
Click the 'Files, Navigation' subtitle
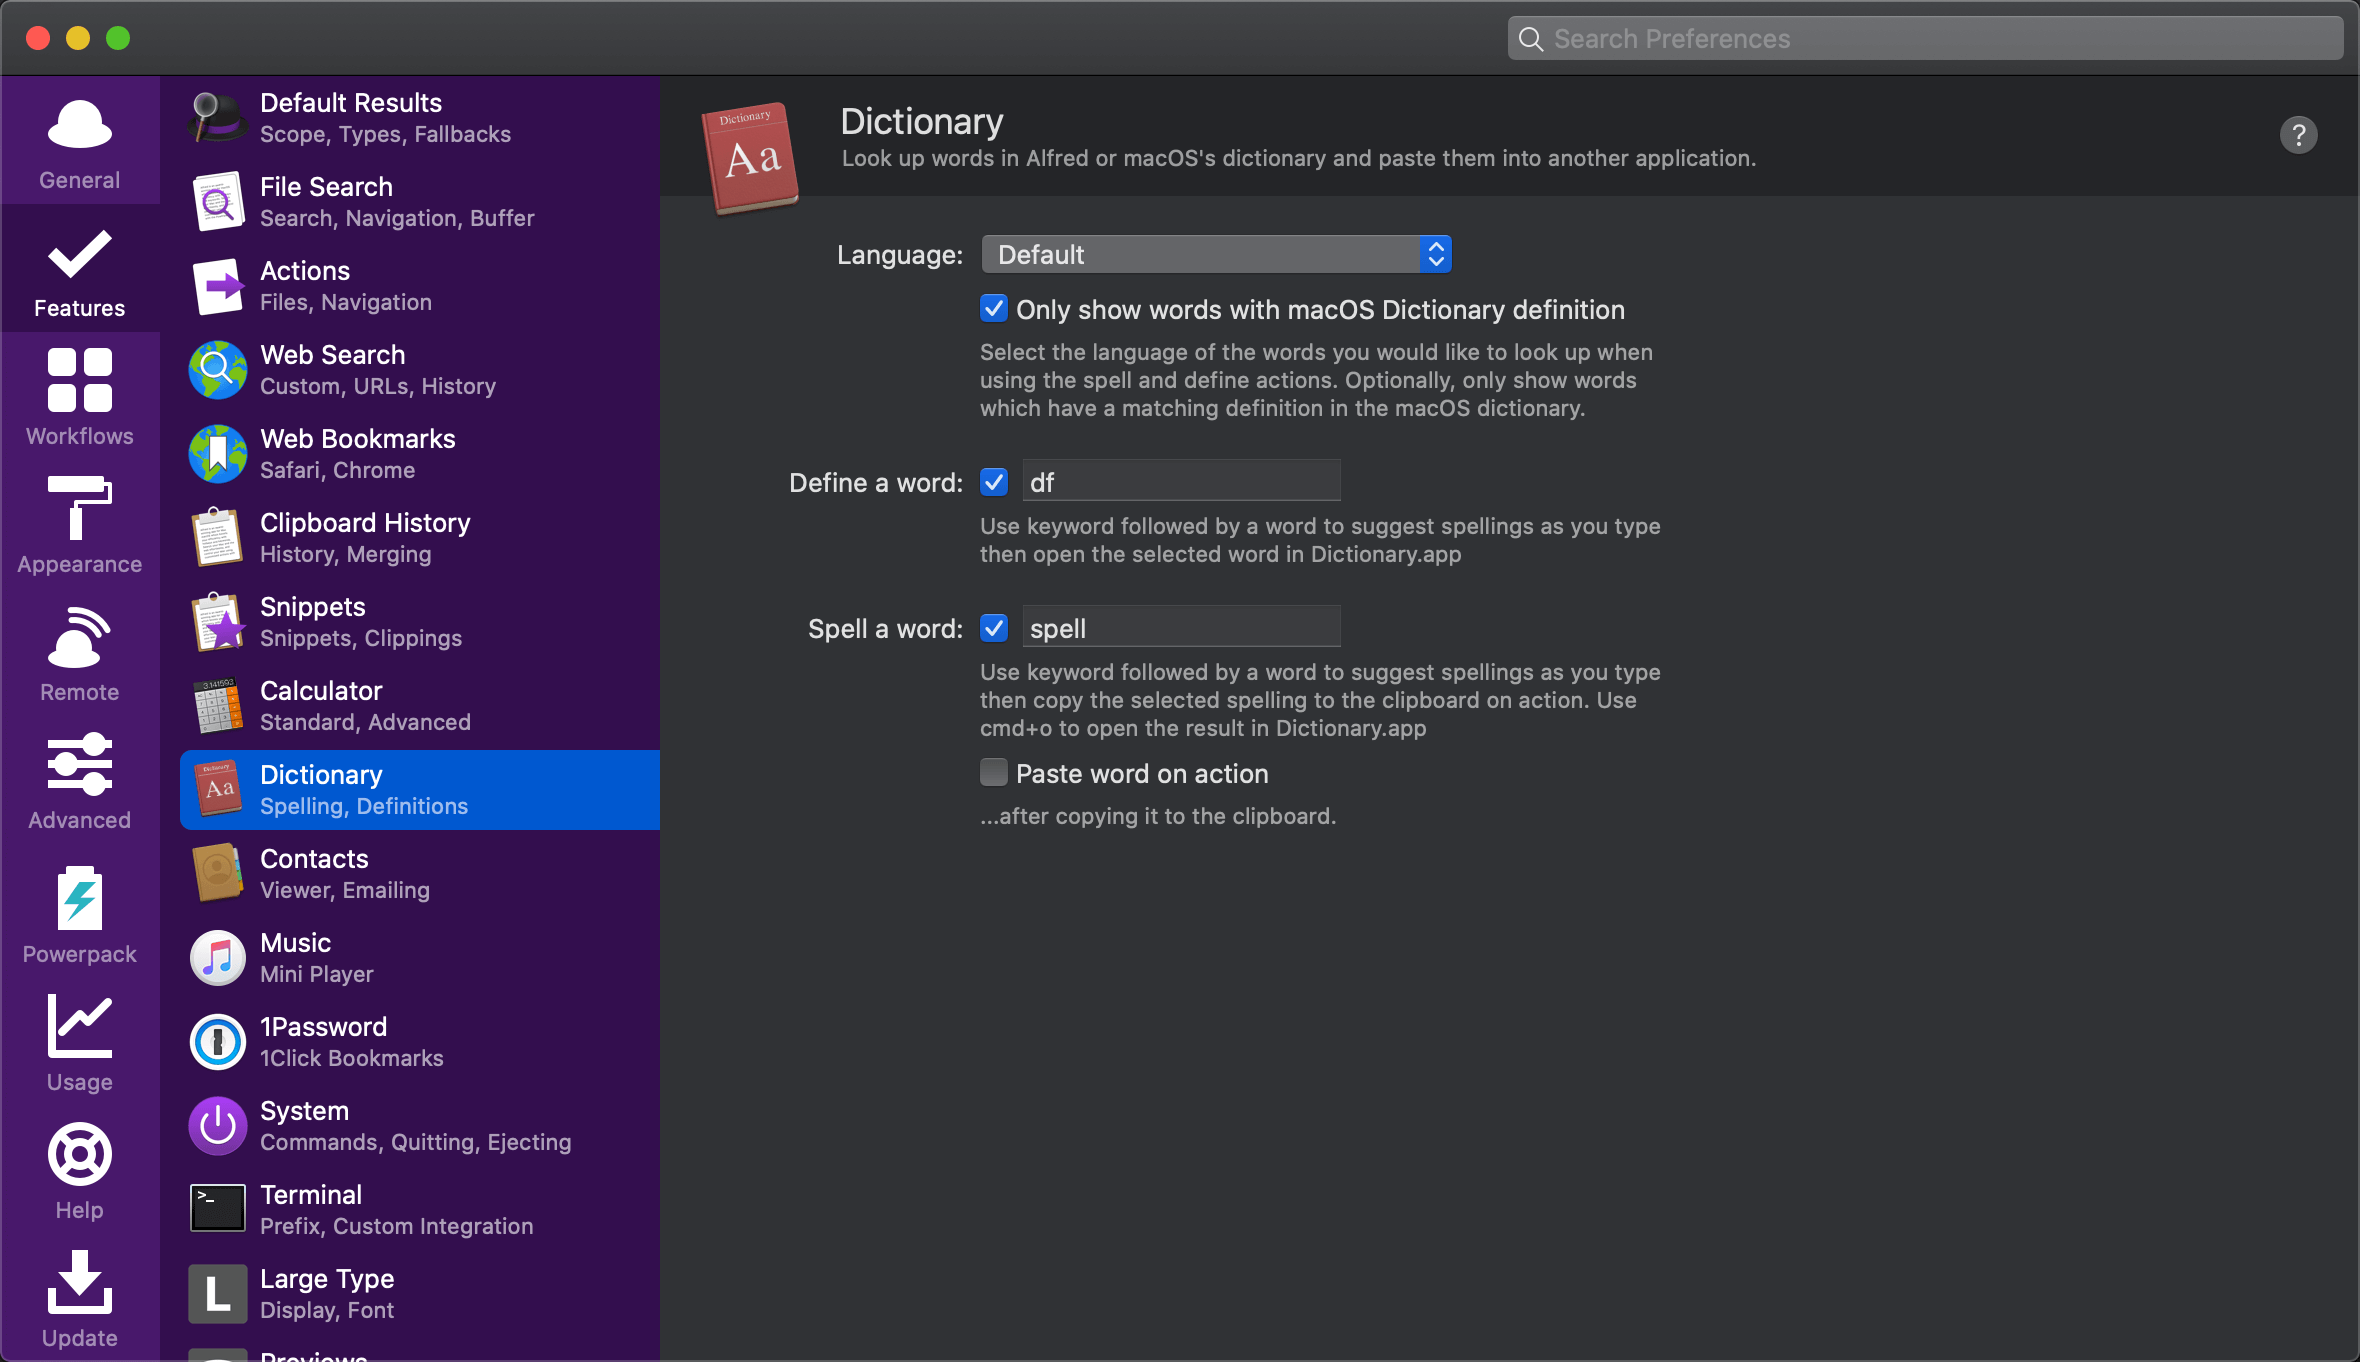point(345,302)
